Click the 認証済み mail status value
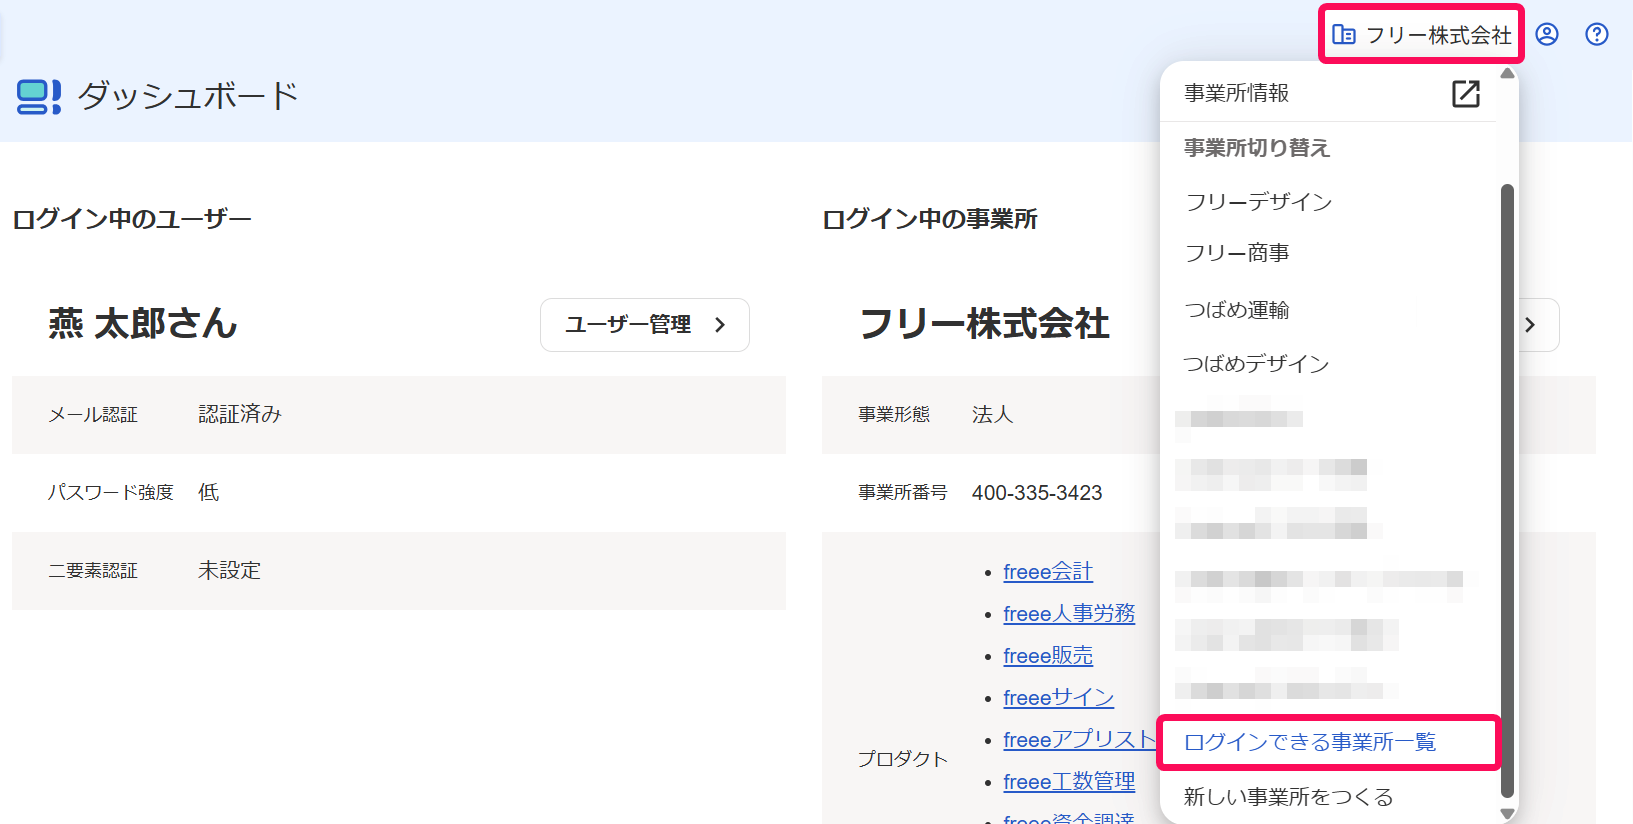Viewport: 1633px width, 824px height. 240,414
